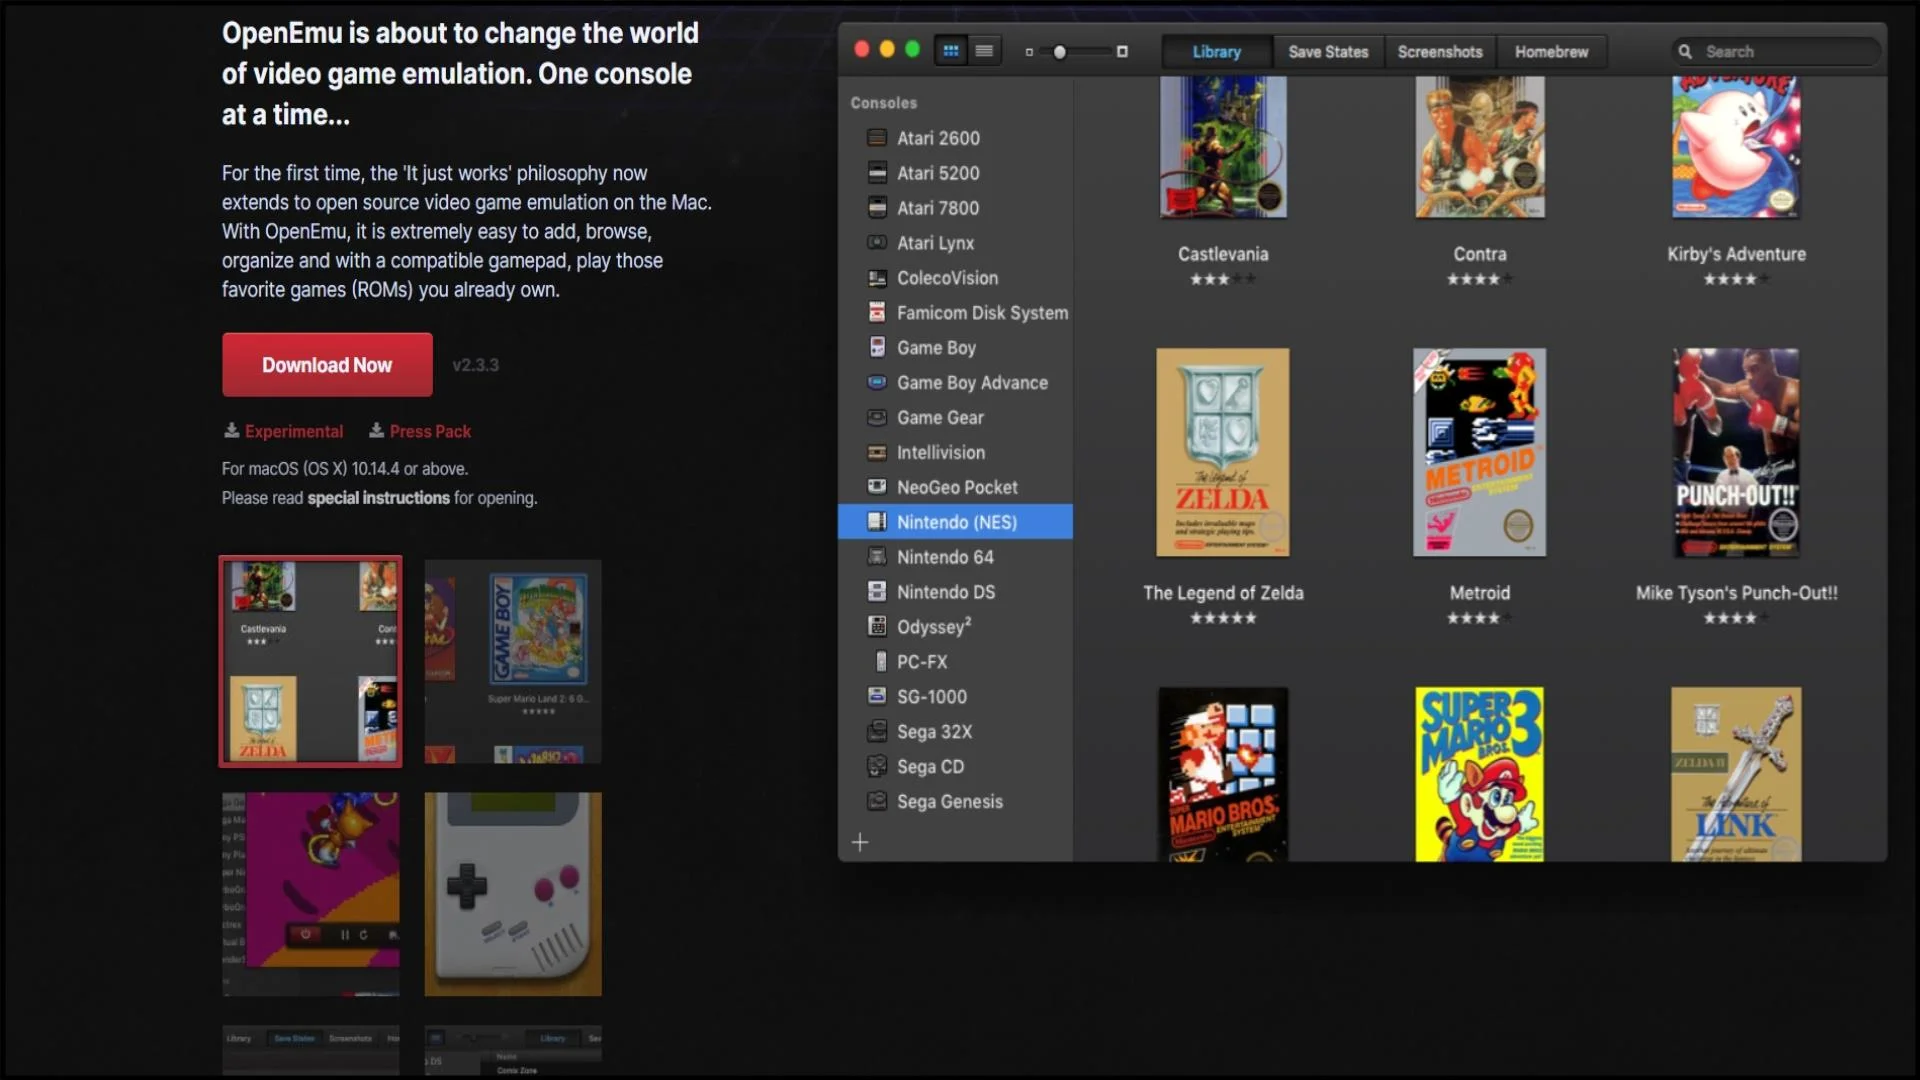The height and width of the screenshot is (1080, 1920).
Task: Click the Game Boy console icon
Action: click(x=877, y=348)
